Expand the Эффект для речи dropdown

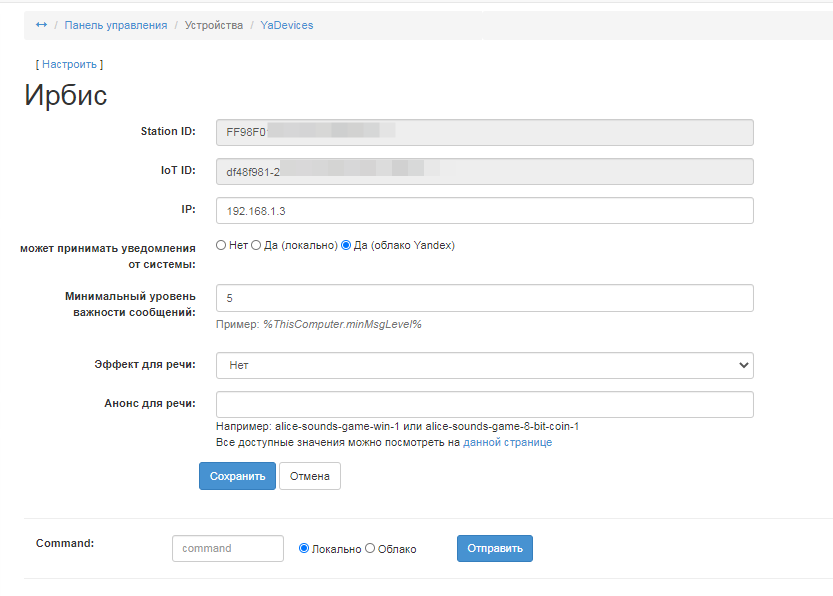tap(484, 365)
